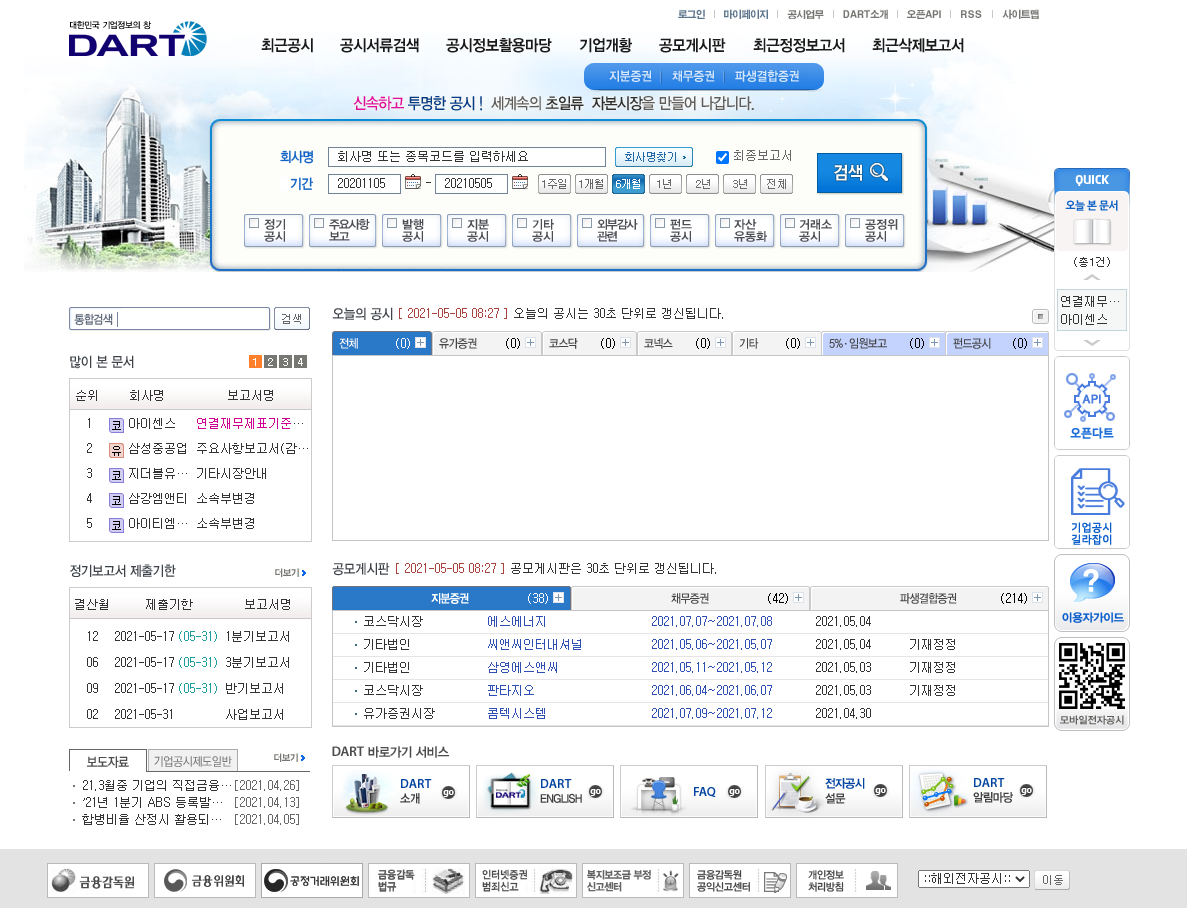1187x908 pixels.
Task: Click 더보기 next to 정기보고서 제출기한
Action: [x=290, y=573]
